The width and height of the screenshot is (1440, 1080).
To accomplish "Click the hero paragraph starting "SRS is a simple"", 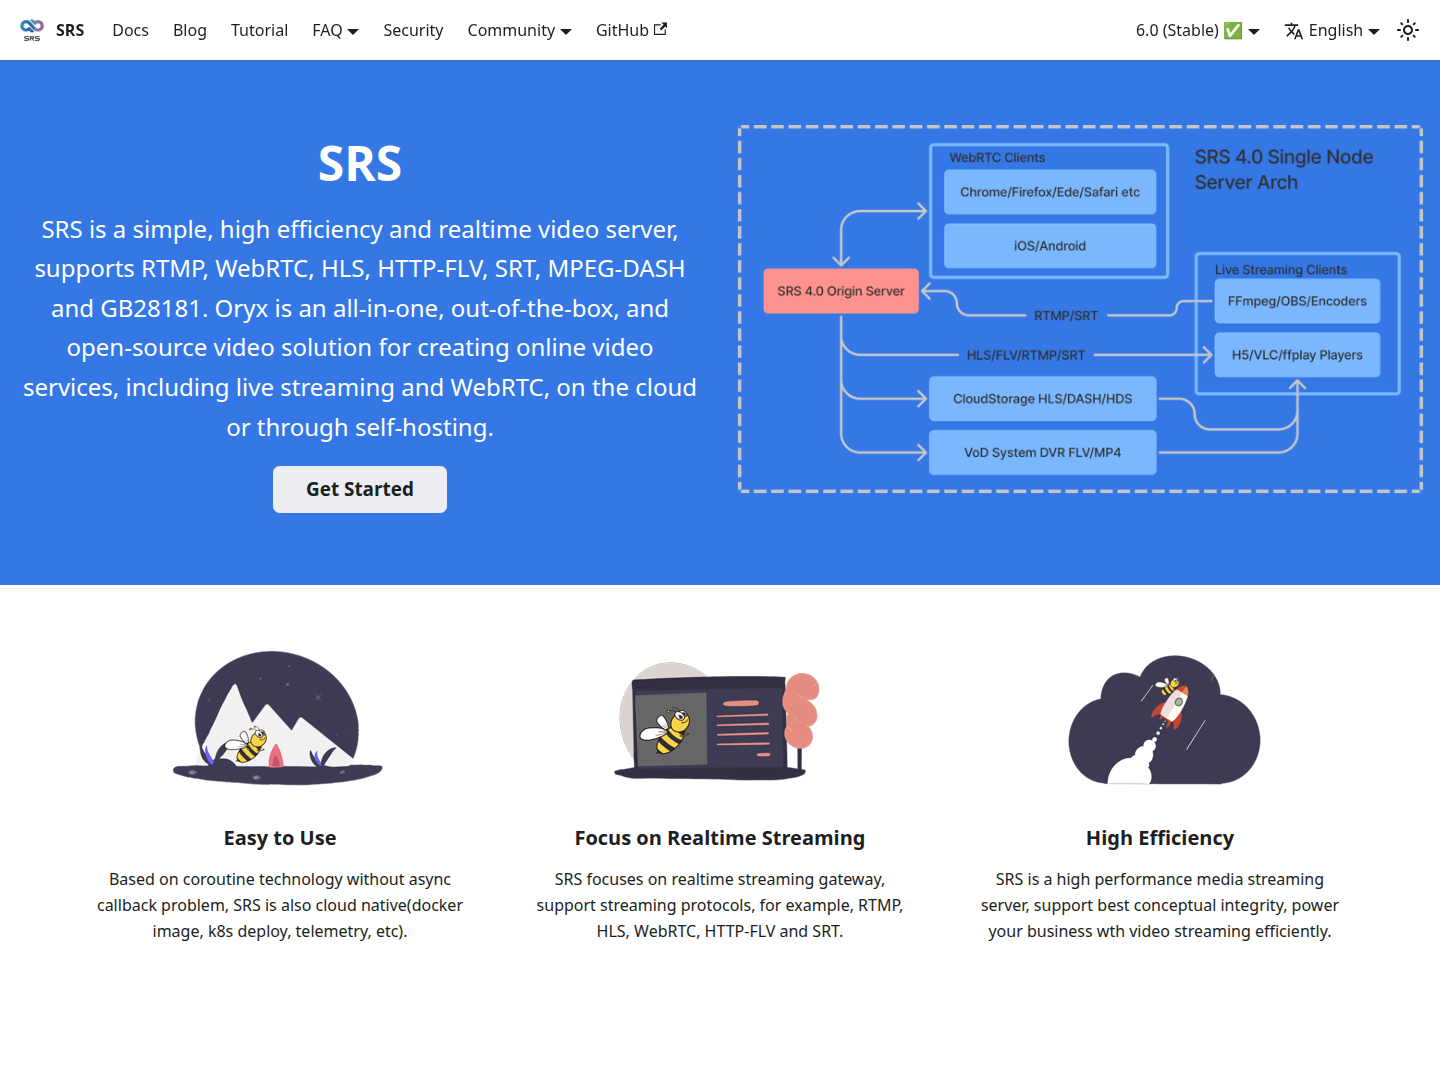I will point(360,328).
